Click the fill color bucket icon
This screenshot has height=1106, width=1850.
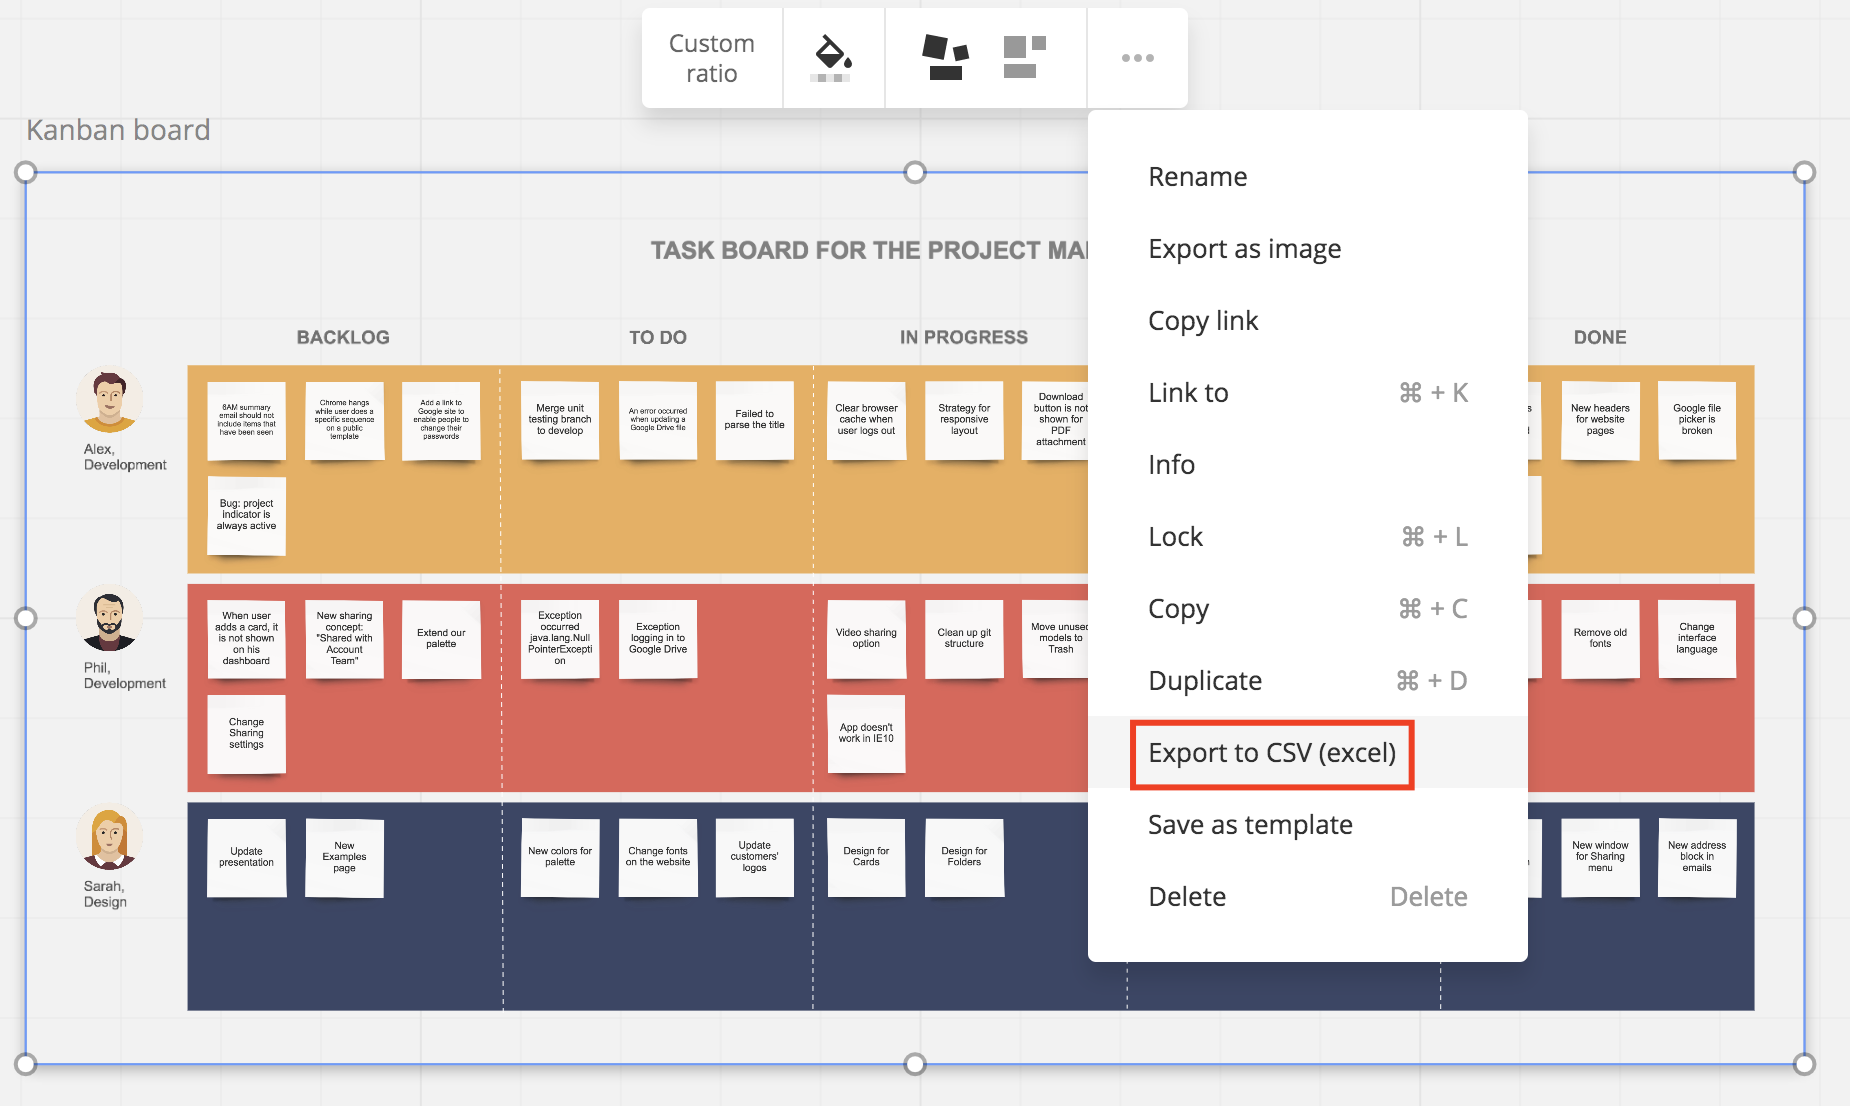point(833,58)
